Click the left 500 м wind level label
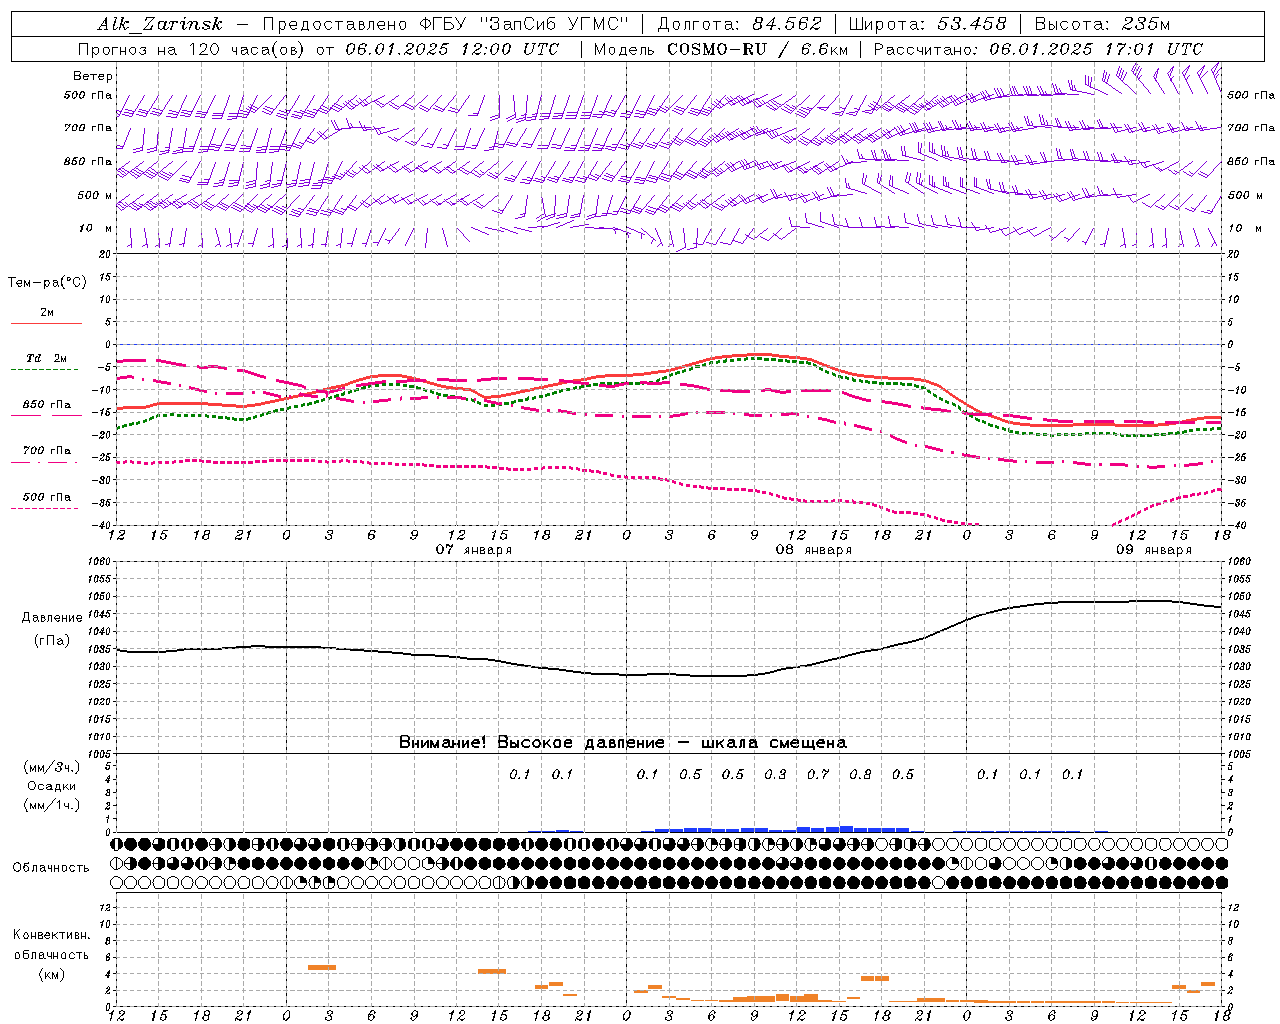The height and width of the screenshot is (1024, 1280). point(95,195)
